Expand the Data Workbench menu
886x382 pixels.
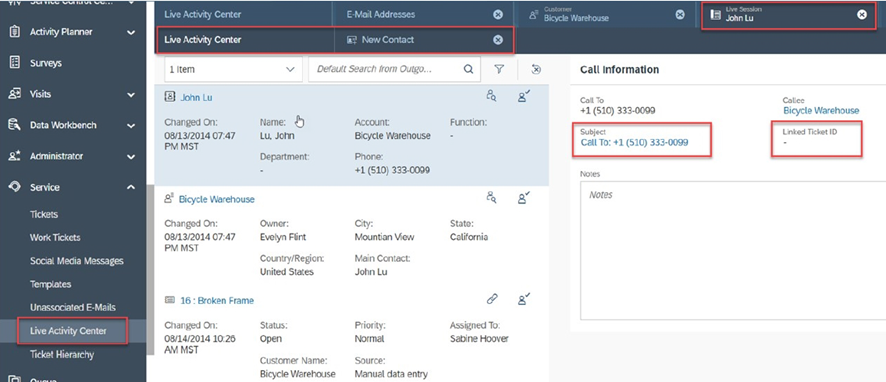[x=131, y=125]
